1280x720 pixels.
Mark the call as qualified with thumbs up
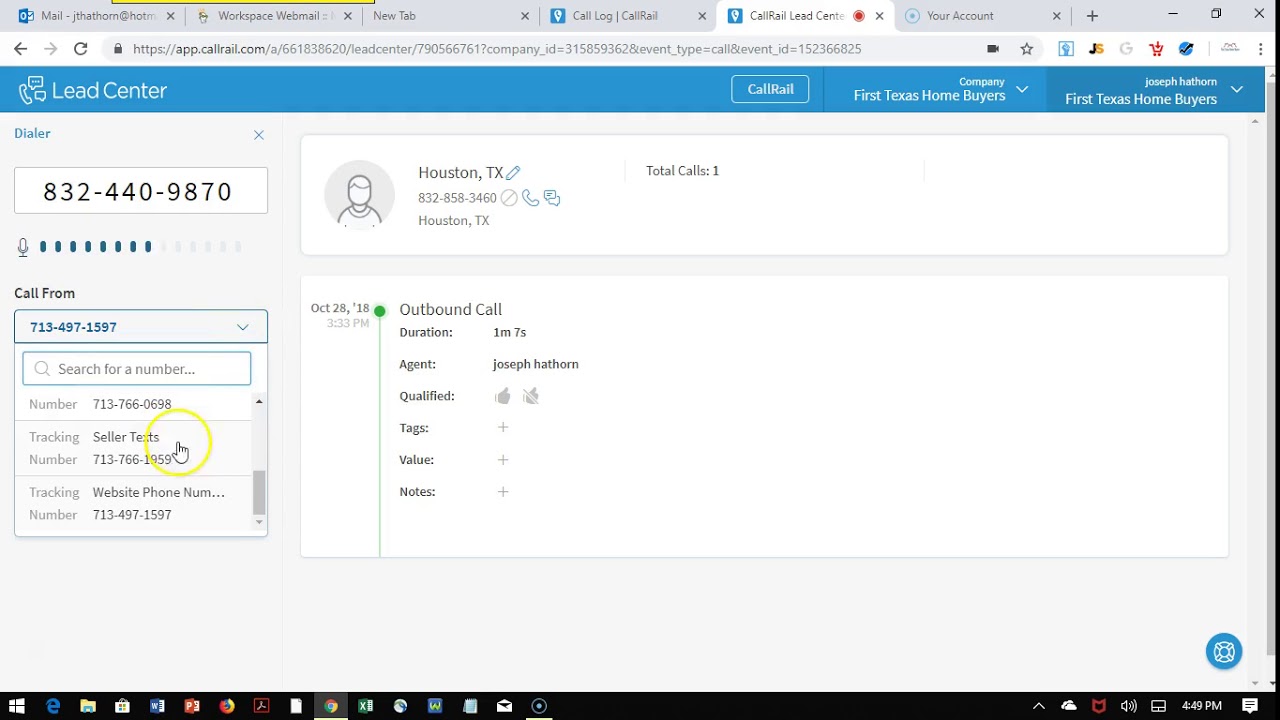503,396
